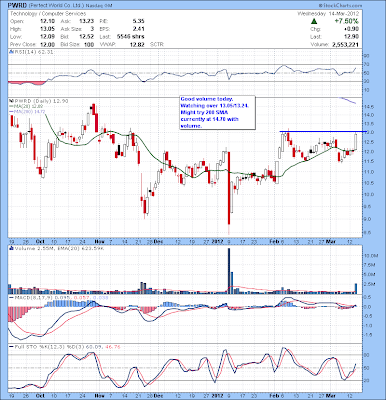386x400 pixels.
Task: Click the Perfect World Co. Ltd. company name
Action: click(55, 6)
